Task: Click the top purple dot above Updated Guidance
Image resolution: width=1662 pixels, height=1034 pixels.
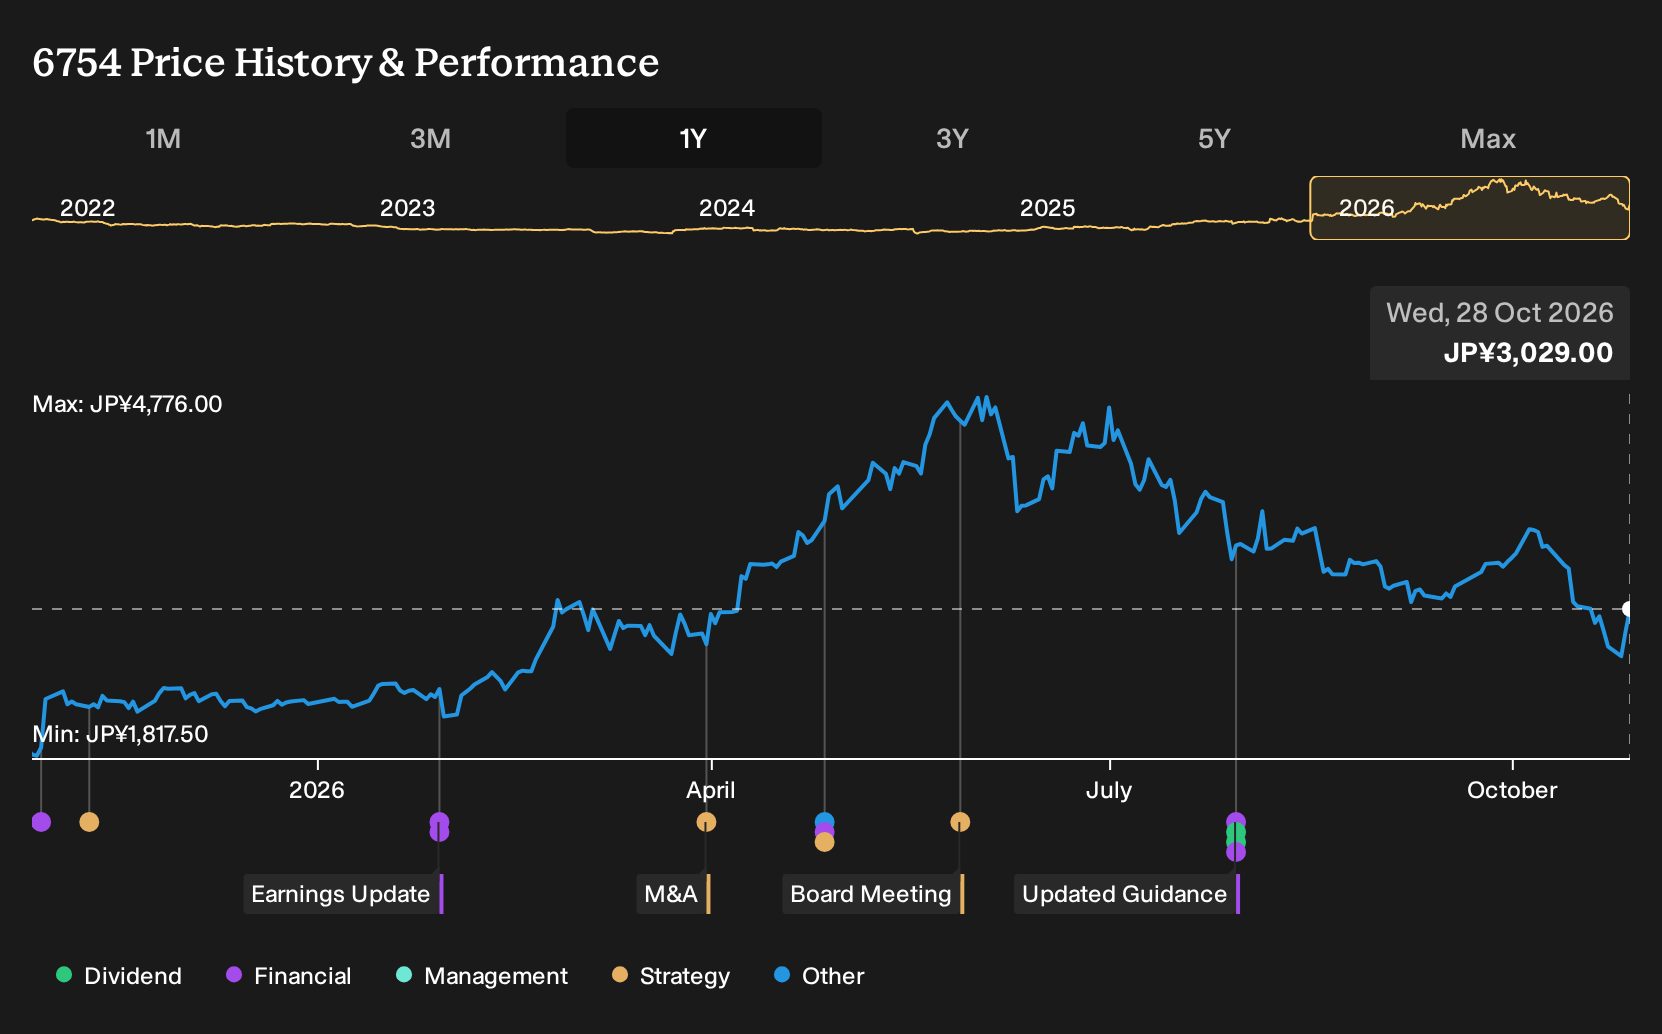Action: click(x=1236, y=821)
